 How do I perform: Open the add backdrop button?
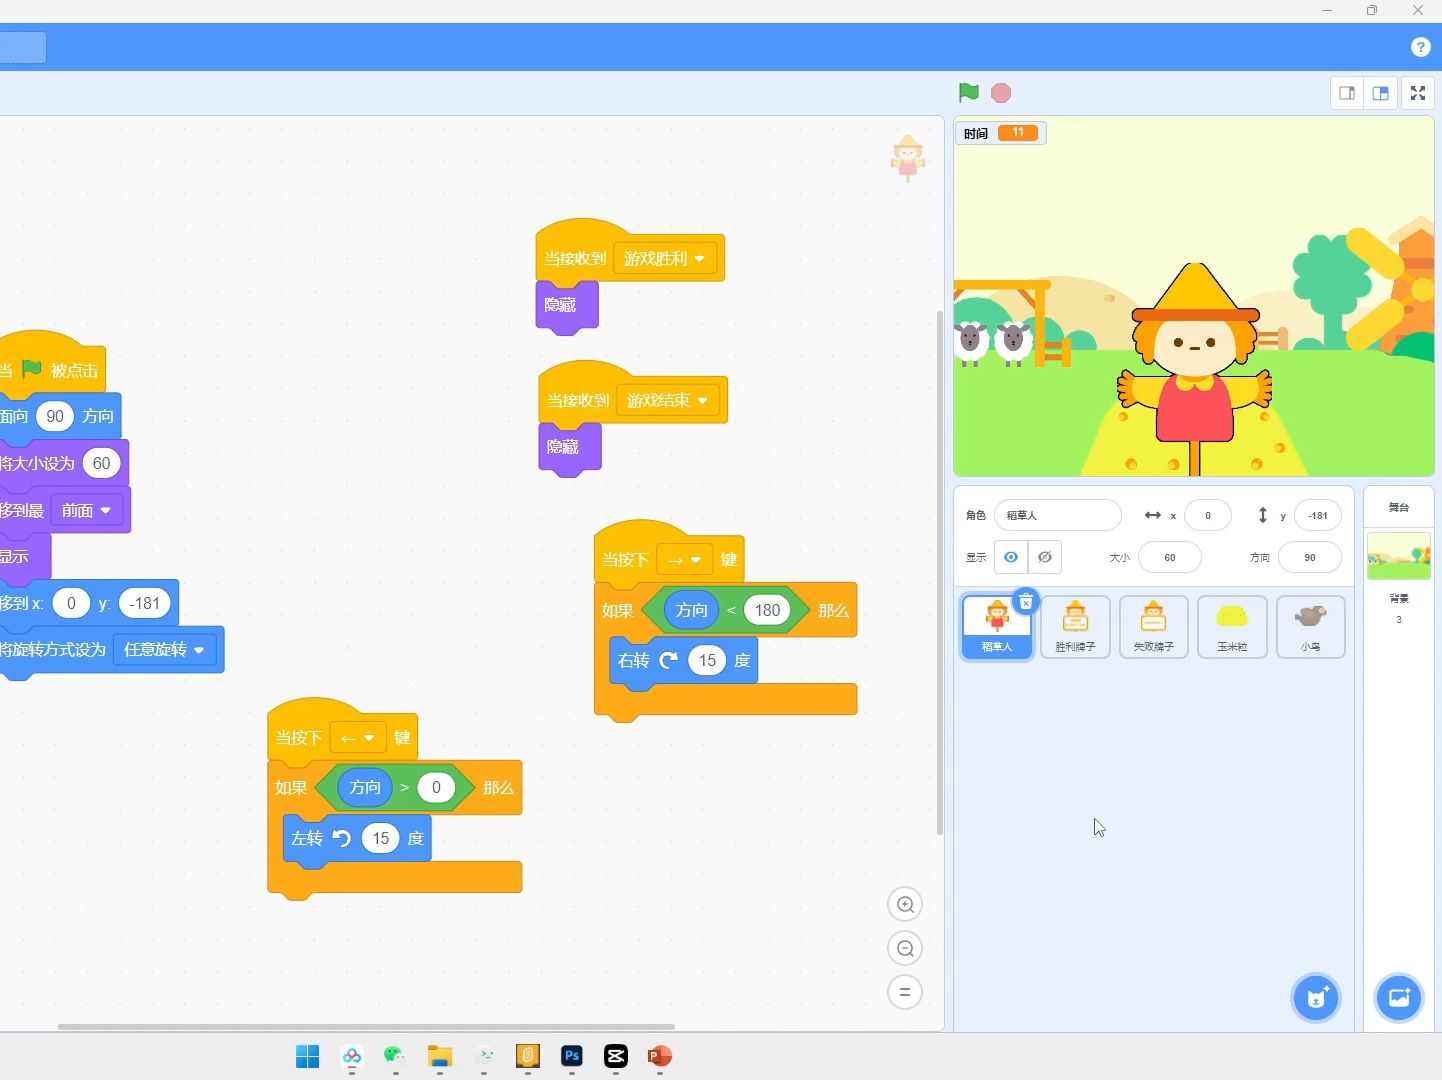(x=1399, y=998)
